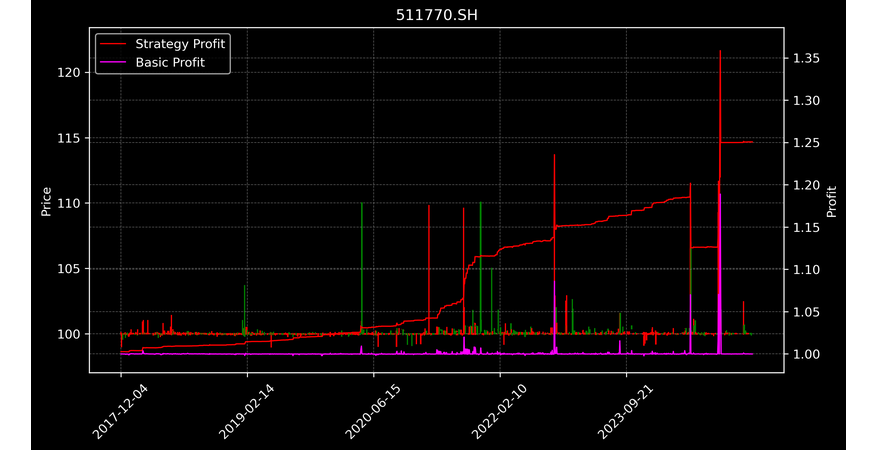Screen dimensions: 878x450
Task: Click the Price axis label
Action: 46,201
